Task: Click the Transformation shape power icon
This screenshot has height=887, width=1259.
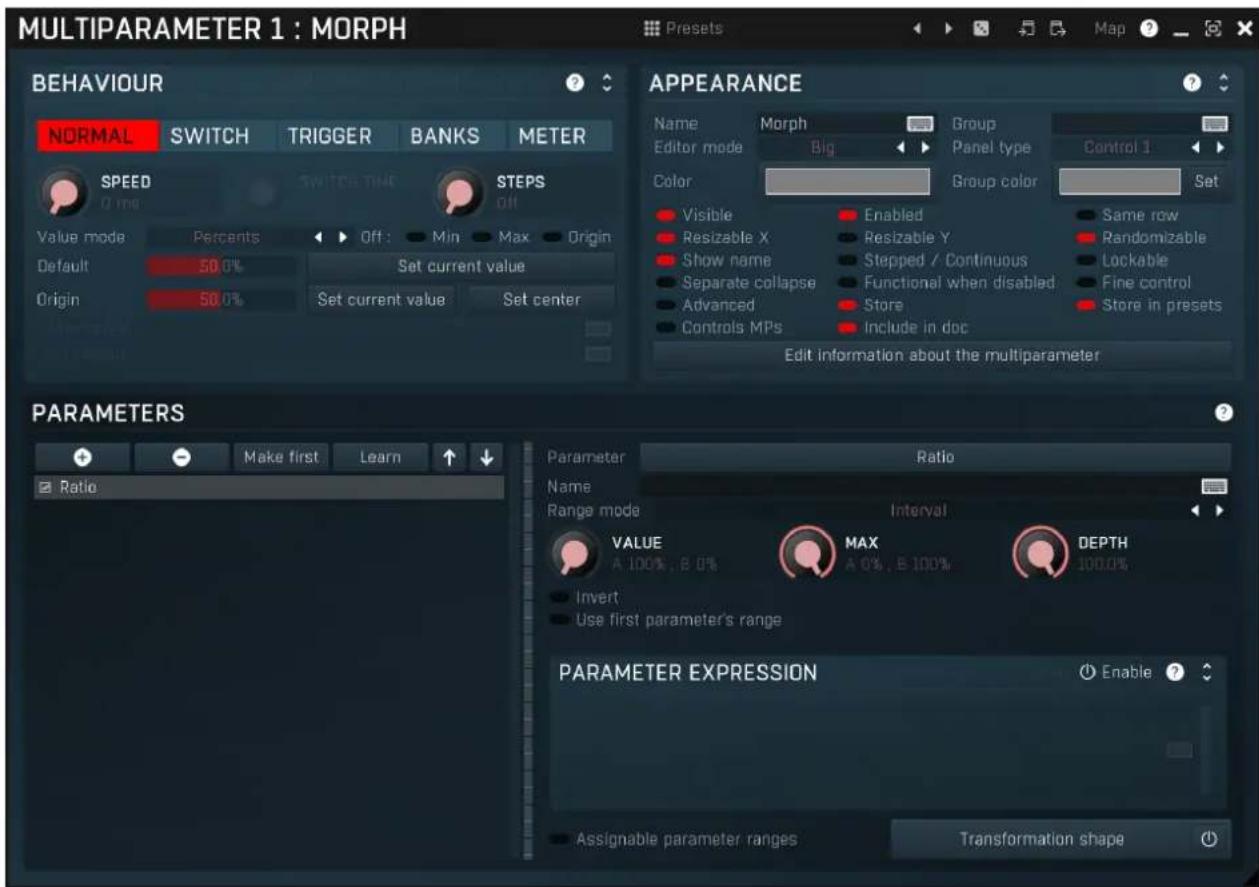Action: click(1209, 839)
